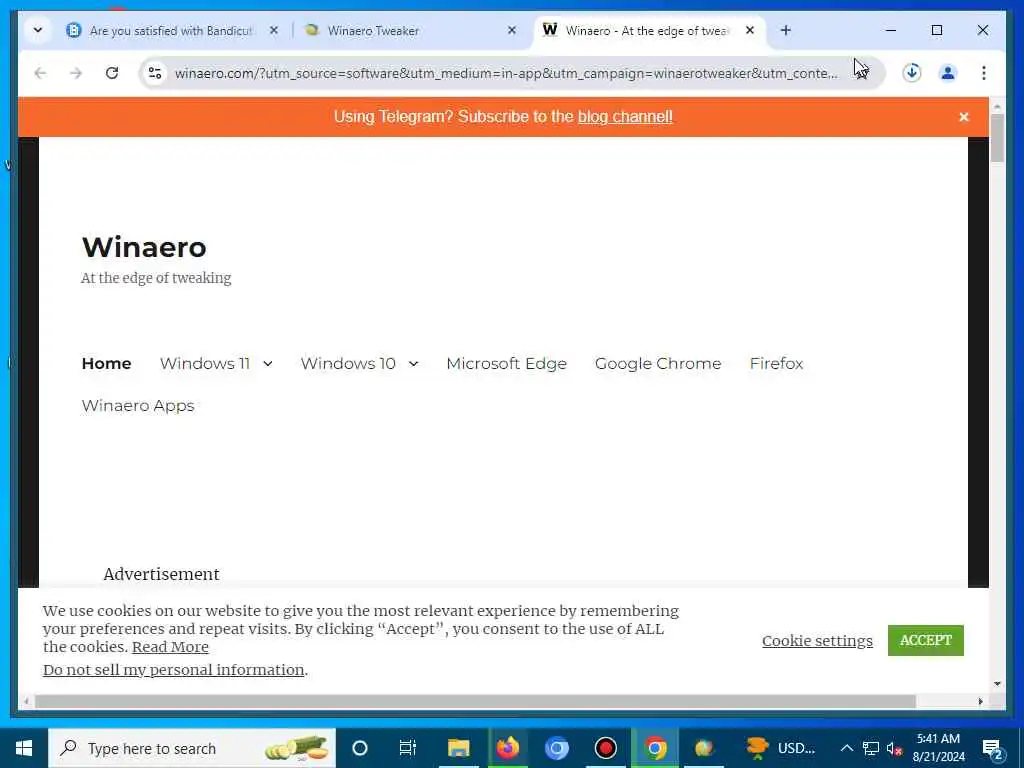
Task: Click the Winaero site title
Action: pos(144,247)
